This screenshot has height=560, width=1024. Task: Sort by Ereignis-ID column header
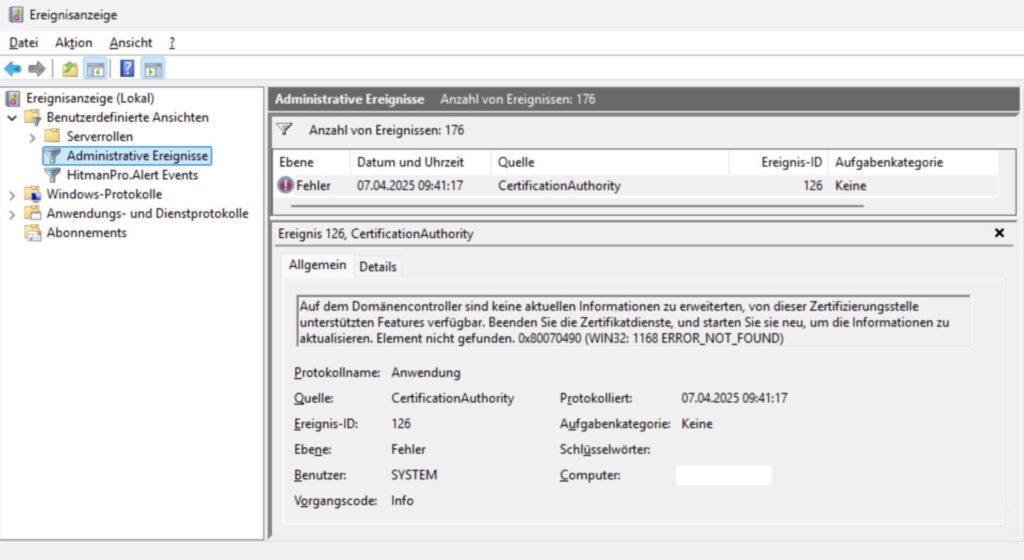[778, 162]
